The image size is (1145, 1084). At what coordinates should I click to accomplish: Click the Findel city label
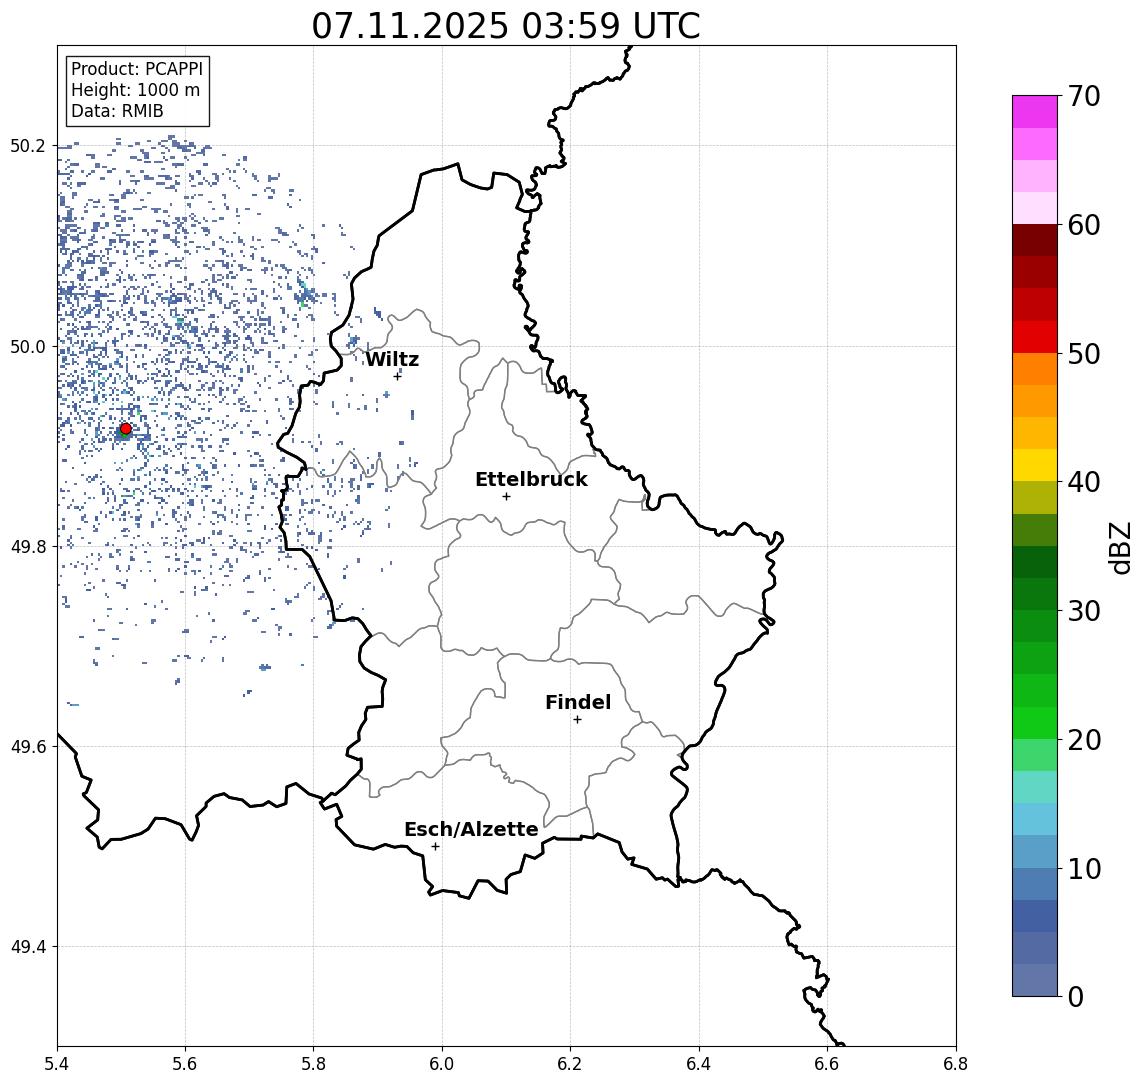[578, 702]
